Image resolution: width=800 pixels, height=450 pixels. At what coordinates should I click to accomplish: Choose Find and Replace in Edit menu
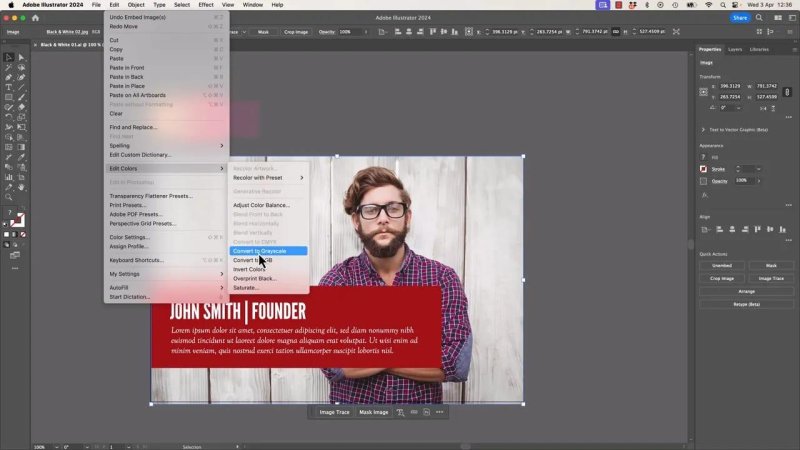[166, 128]
